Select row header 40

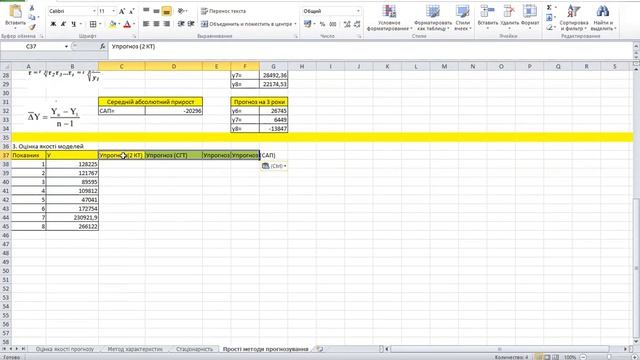[6, 182]
